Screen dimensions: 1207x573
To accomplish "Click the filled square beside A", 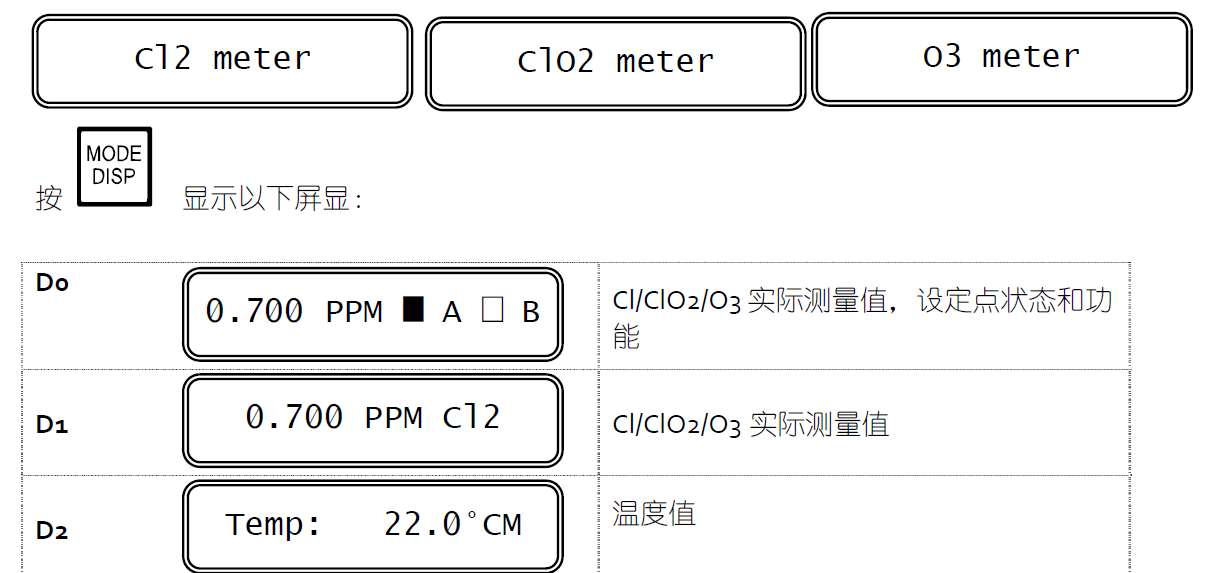I will pyautogui.click(x=413, y=311).
